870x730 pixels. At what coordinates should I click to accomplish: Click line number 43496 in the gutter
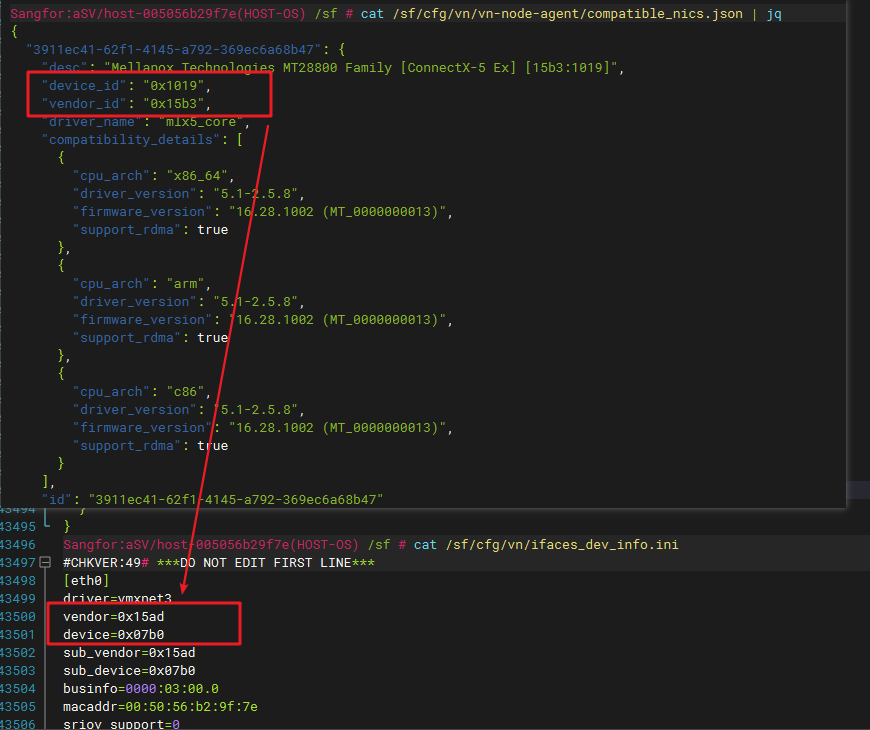coord(18,545)
